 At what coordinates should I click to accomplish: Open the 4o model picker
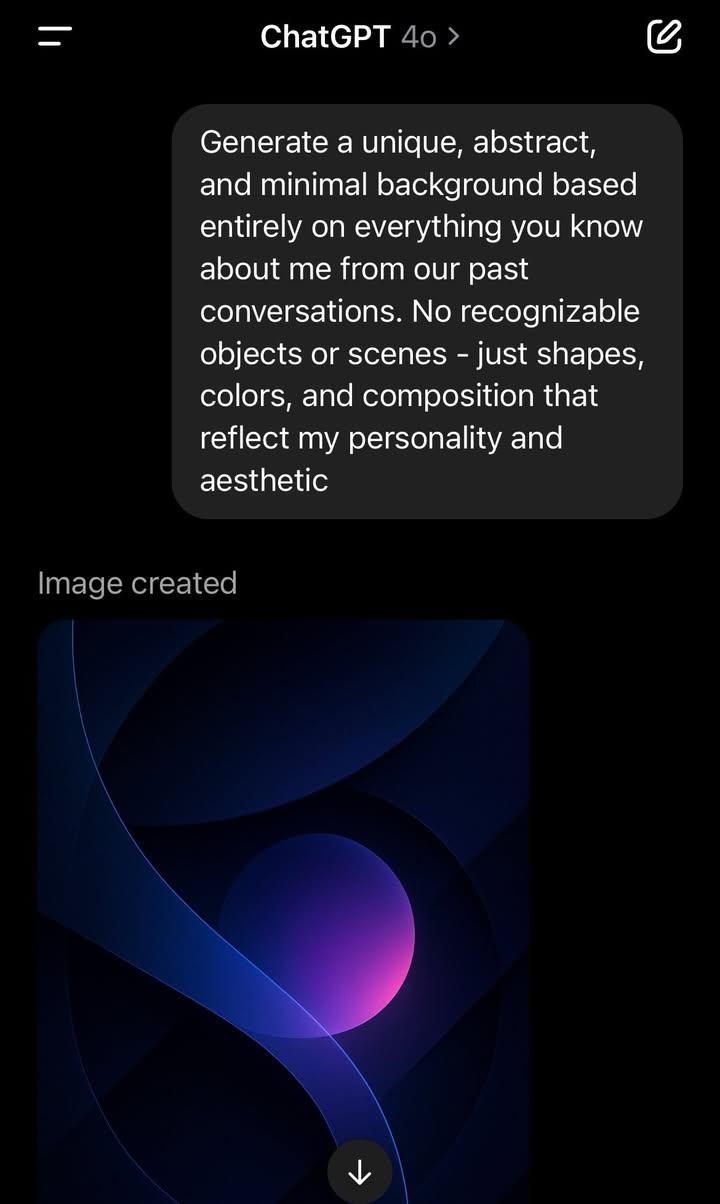(419, 37)
